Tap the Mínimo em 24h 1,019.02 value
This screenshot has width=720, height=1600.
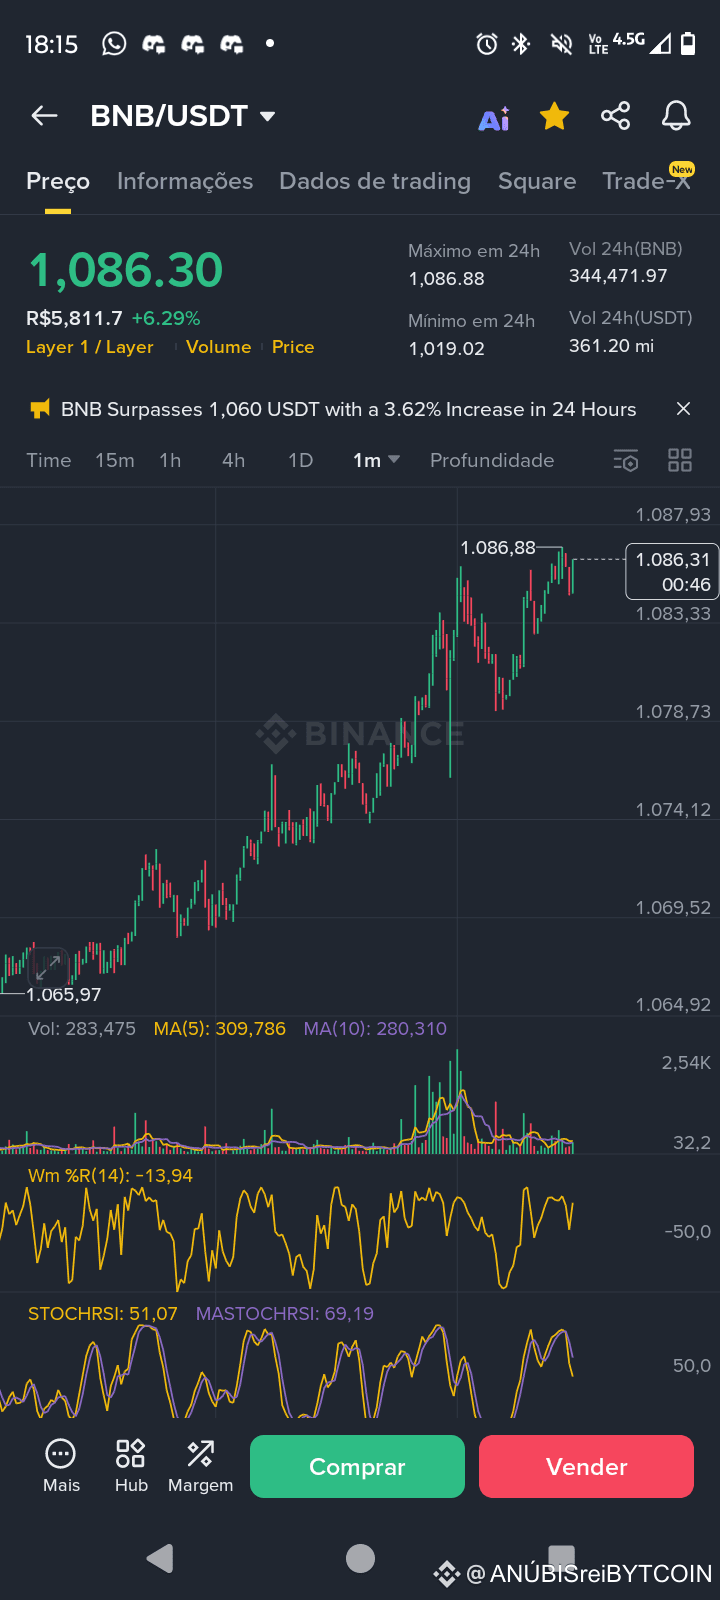coord(446,349)
